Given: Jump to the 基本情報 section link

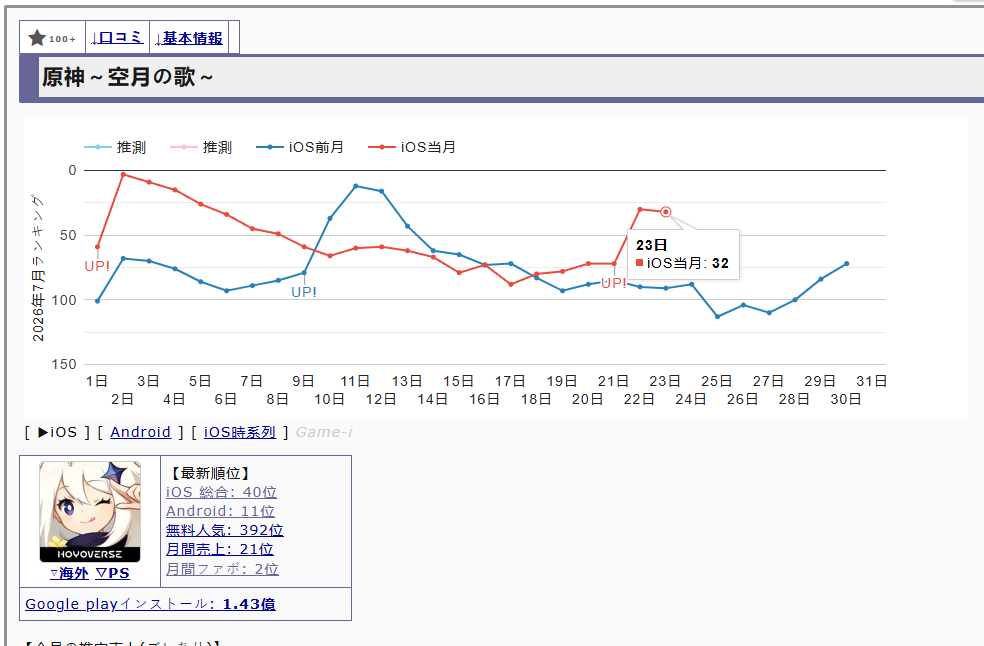Looking at the screenshot, I should pos(188,38).
